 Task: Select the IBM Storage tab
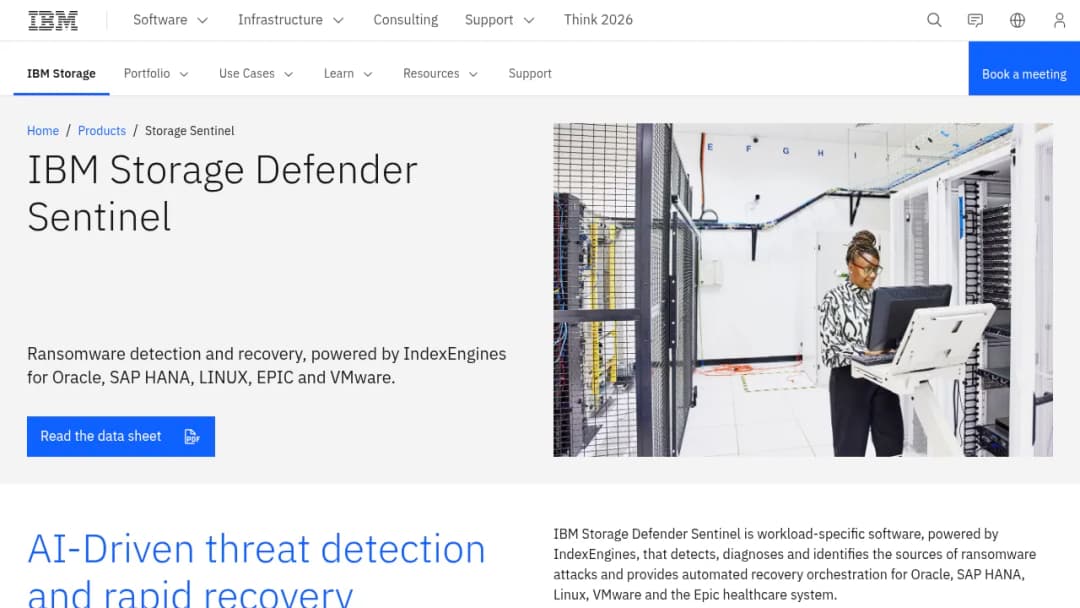click(x=61, y=74)
